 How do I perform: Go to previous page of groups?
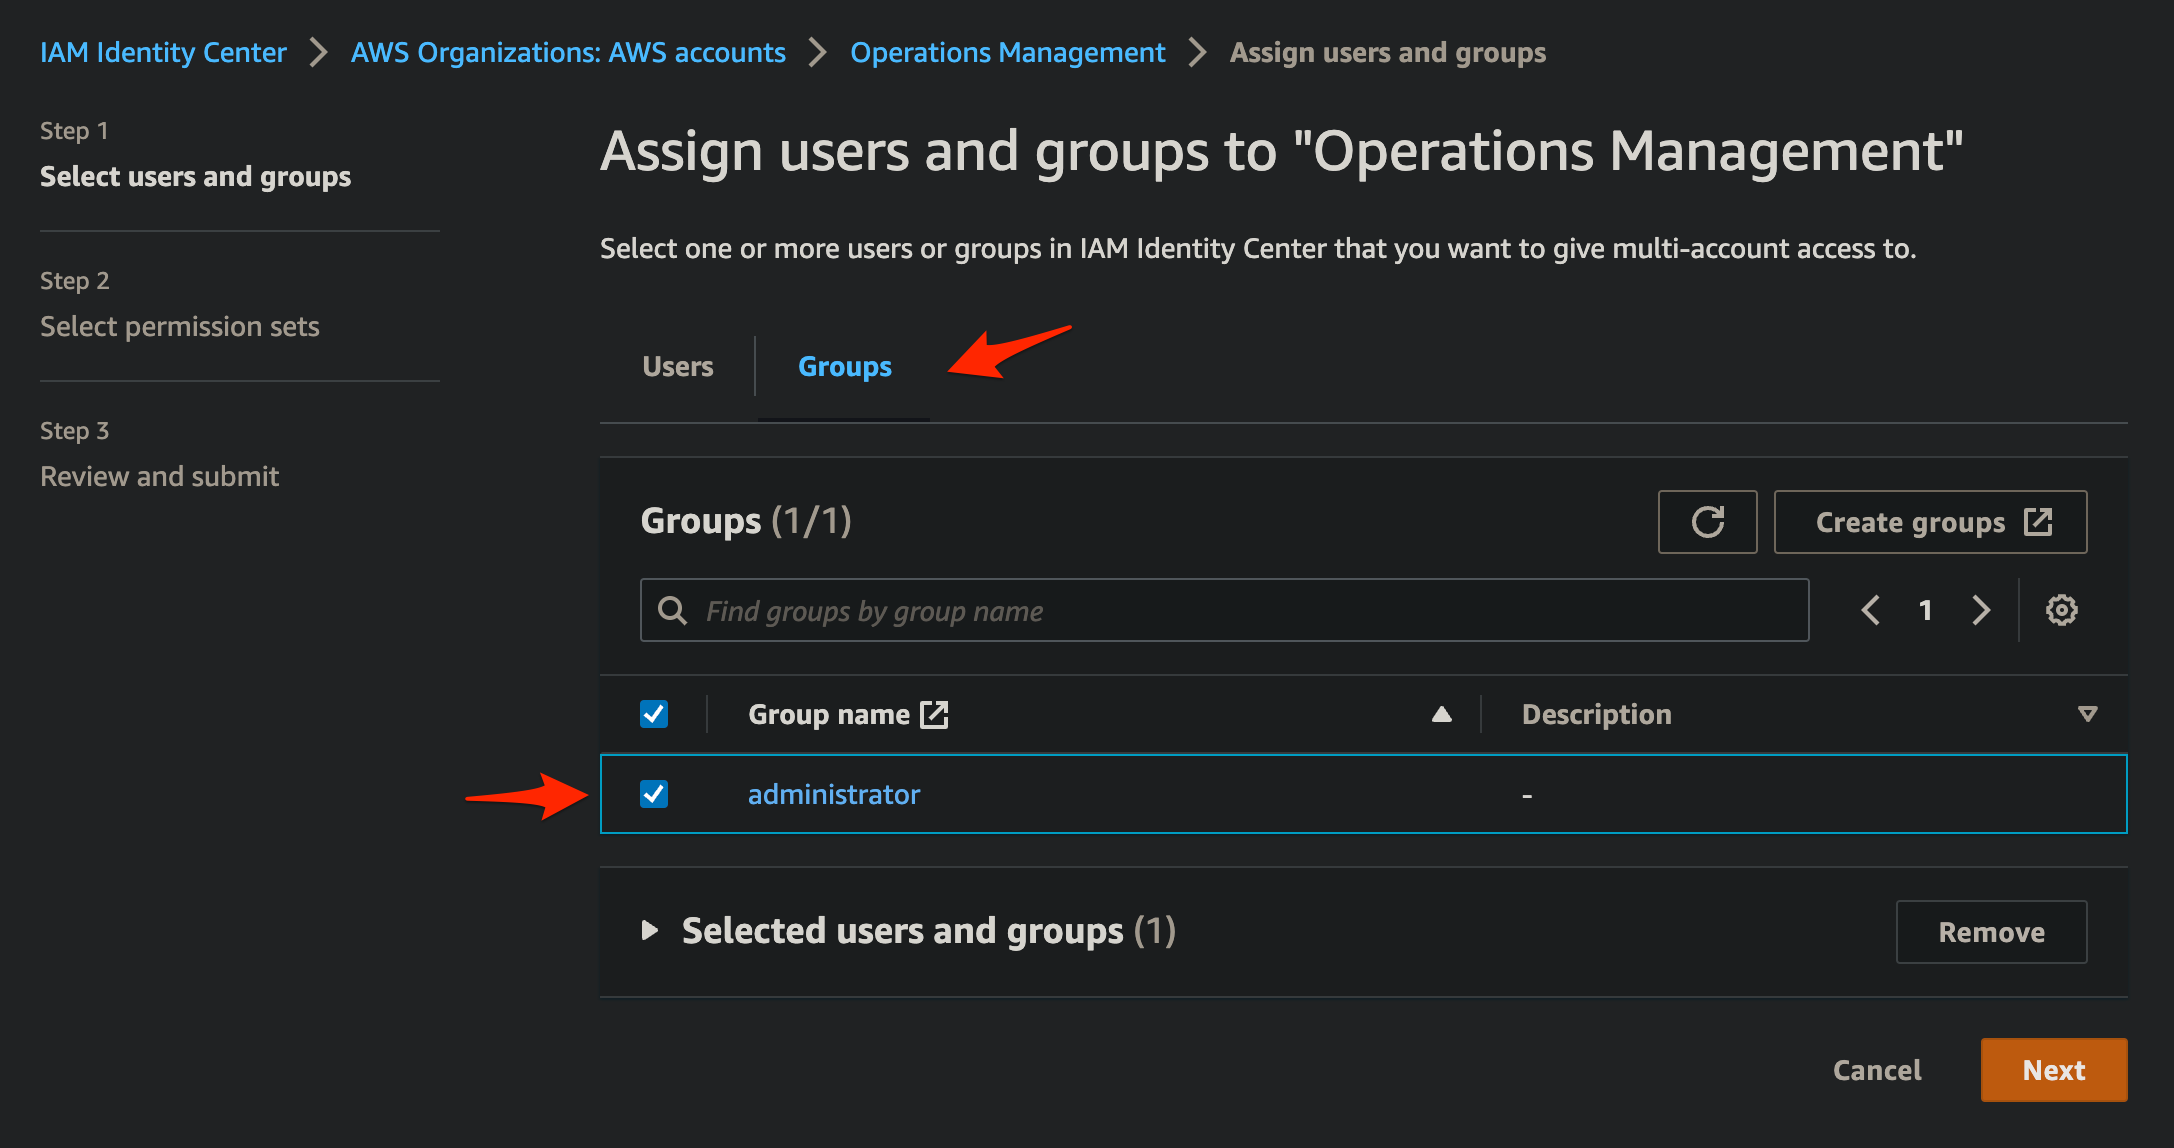(x=1870, y=610)
